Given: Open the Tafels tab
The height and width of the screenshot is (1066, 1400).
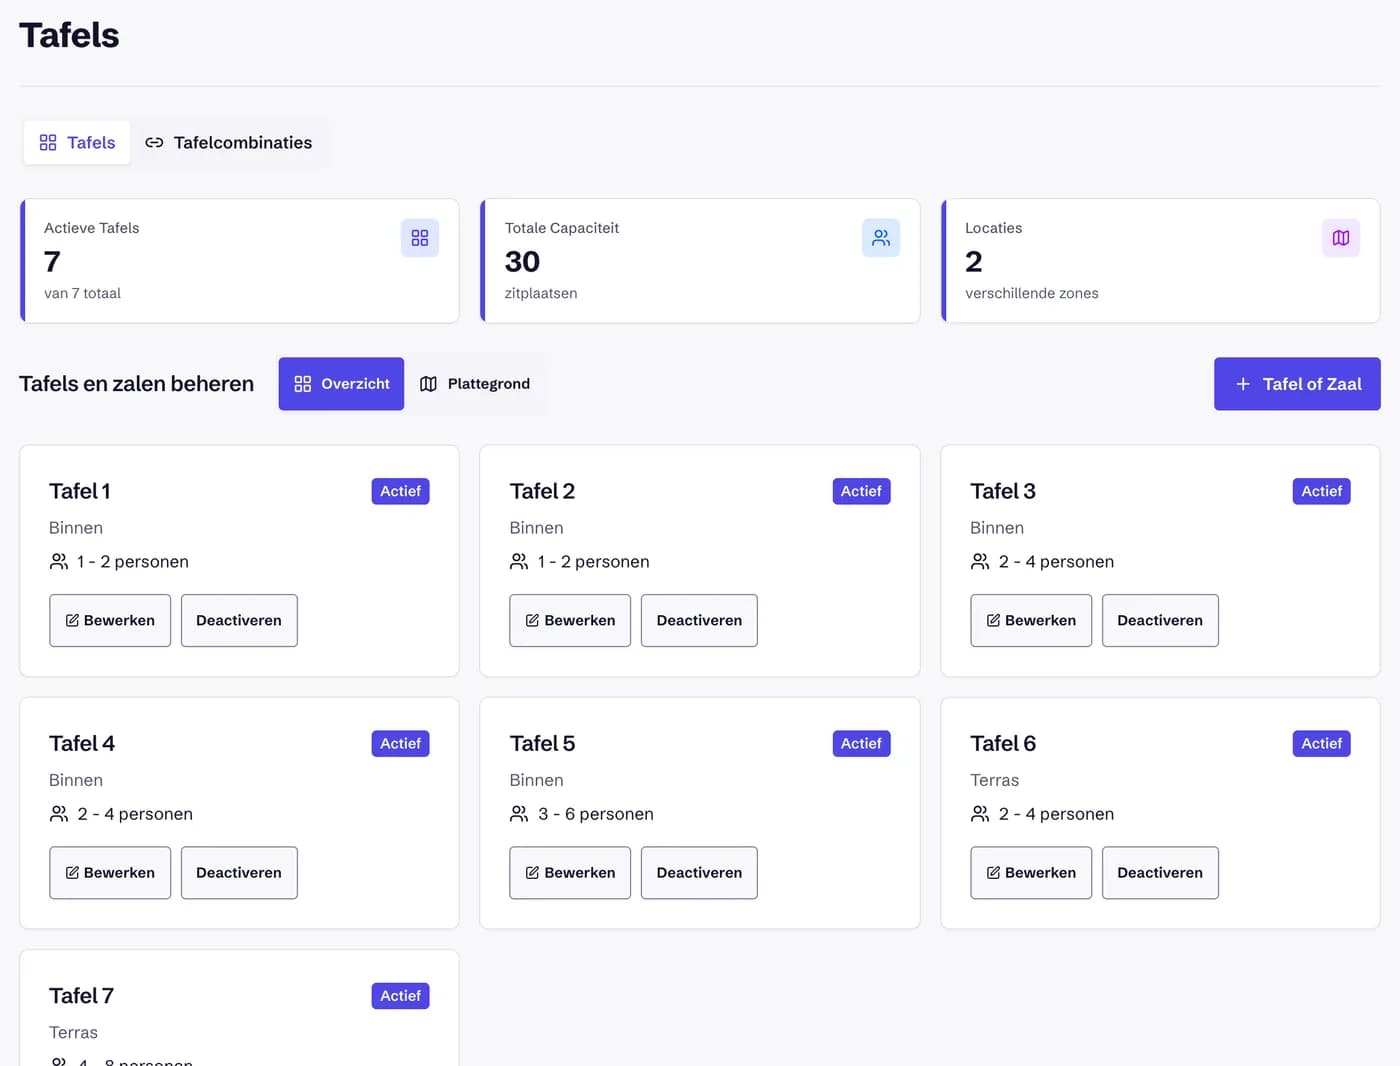Looking at the screenshot, I should tap(77, 143).
